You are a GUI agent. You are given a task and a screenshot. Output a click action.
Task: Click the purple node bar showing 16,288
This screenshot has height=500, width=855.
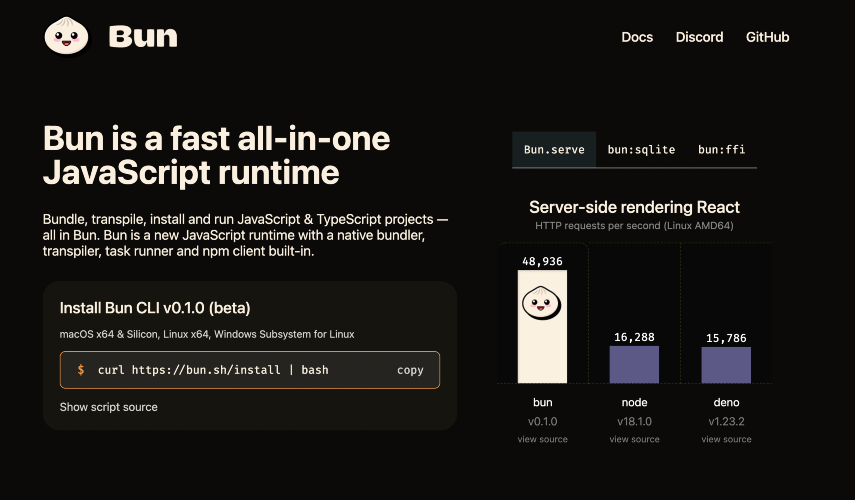634,364
